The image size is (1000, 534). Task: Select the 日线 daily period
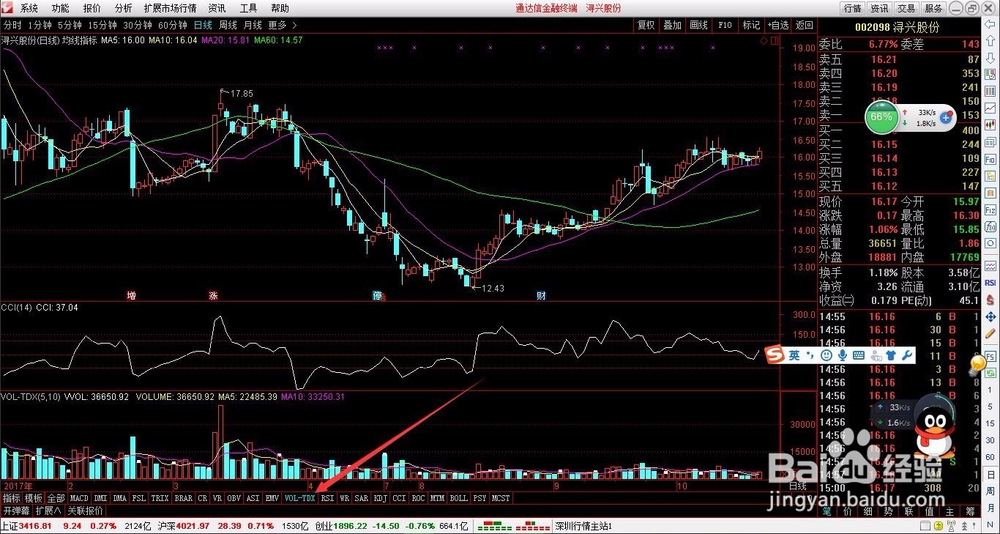[x=203, y=26]
